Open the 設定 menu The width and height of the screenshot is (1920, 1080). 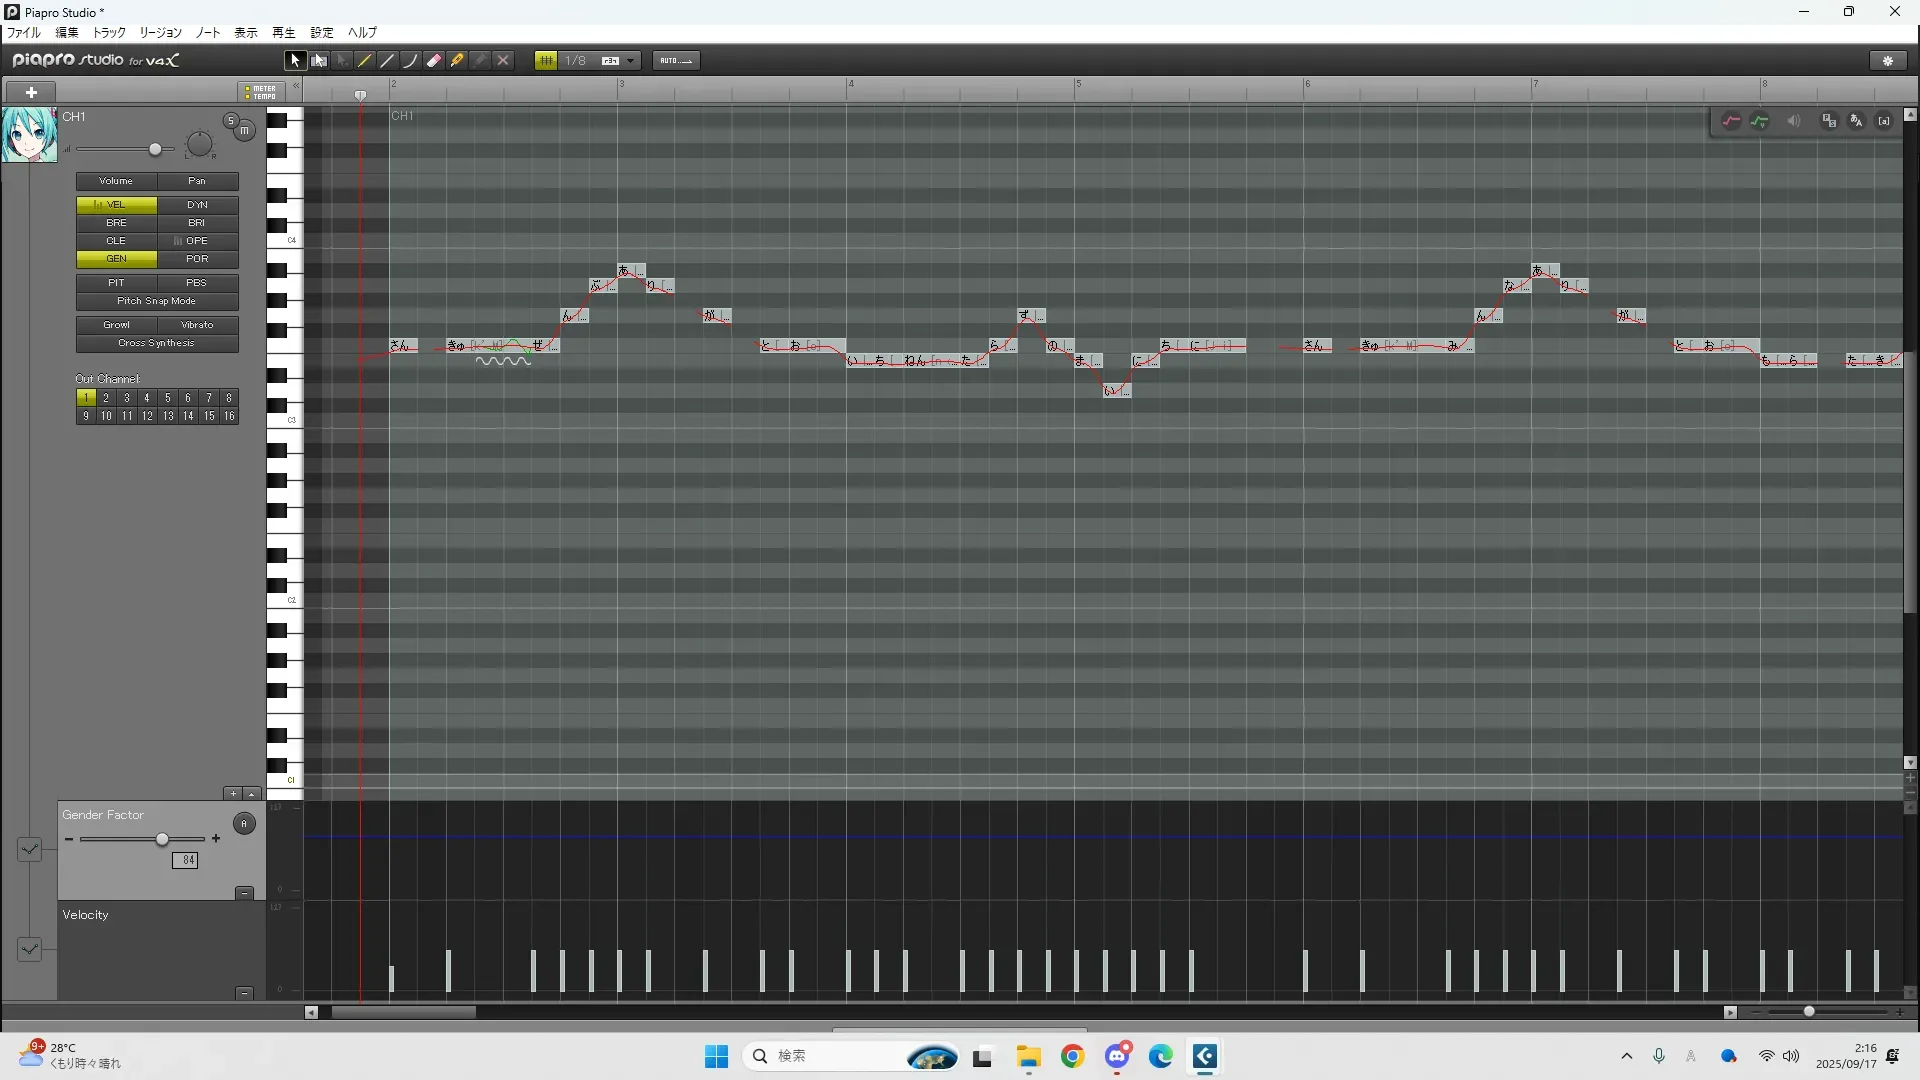[x=321, y=33]
